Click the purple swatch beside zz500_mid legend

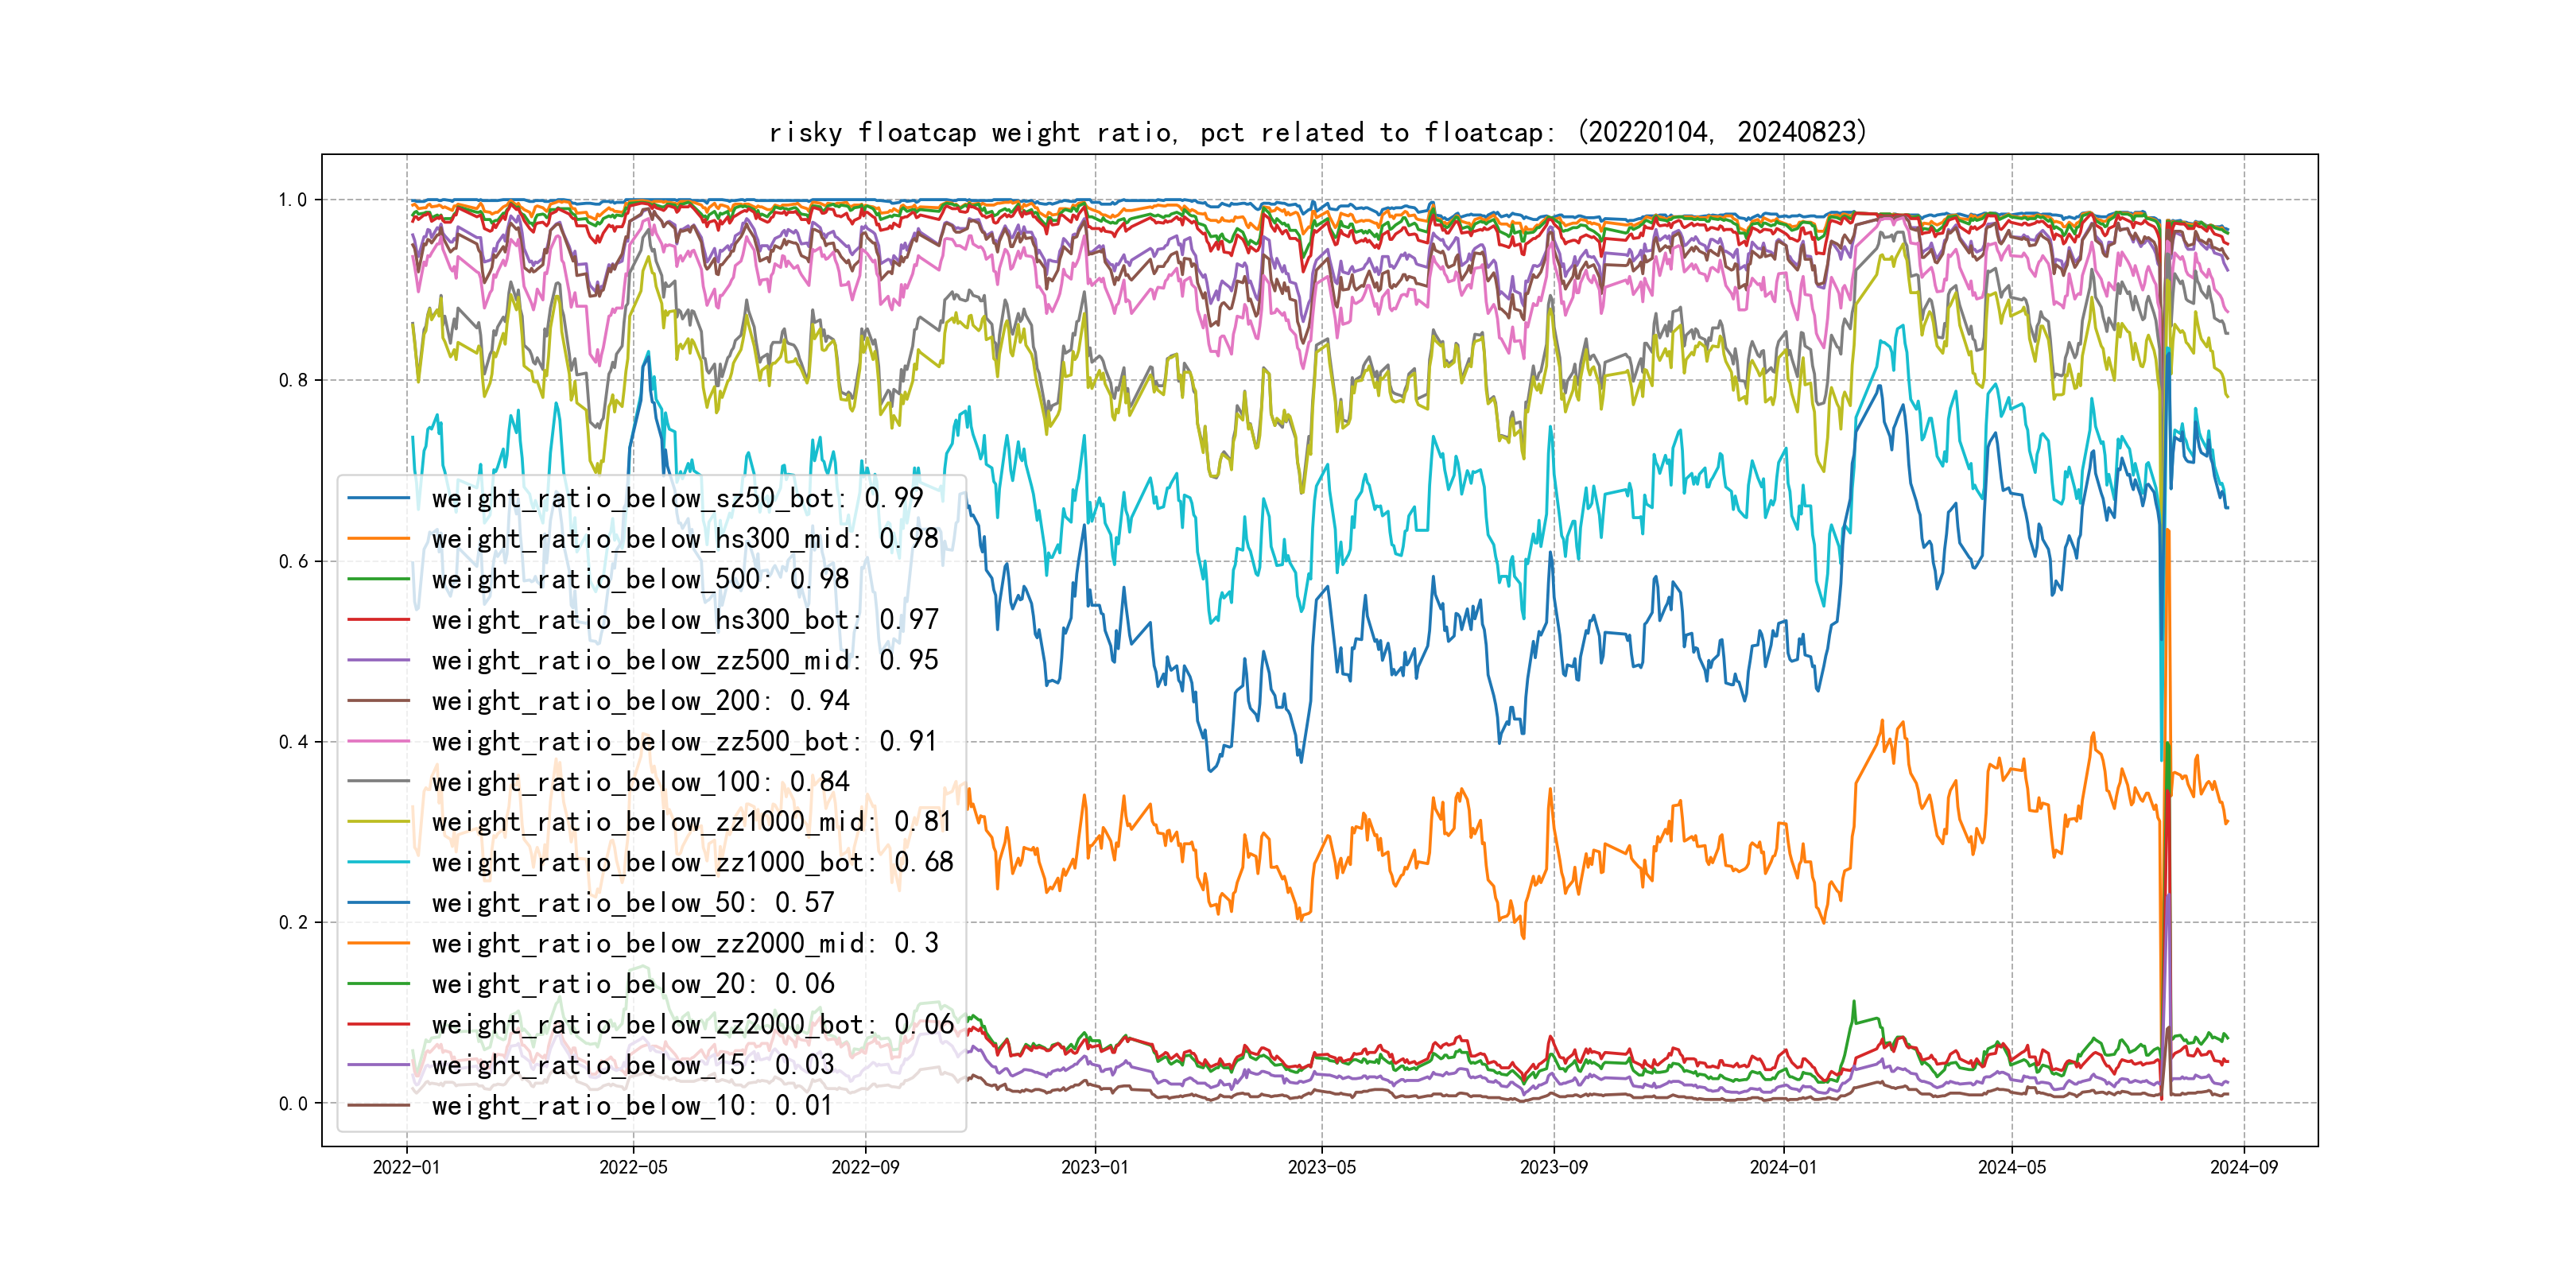pyautogui.click(x=378, y=660)
